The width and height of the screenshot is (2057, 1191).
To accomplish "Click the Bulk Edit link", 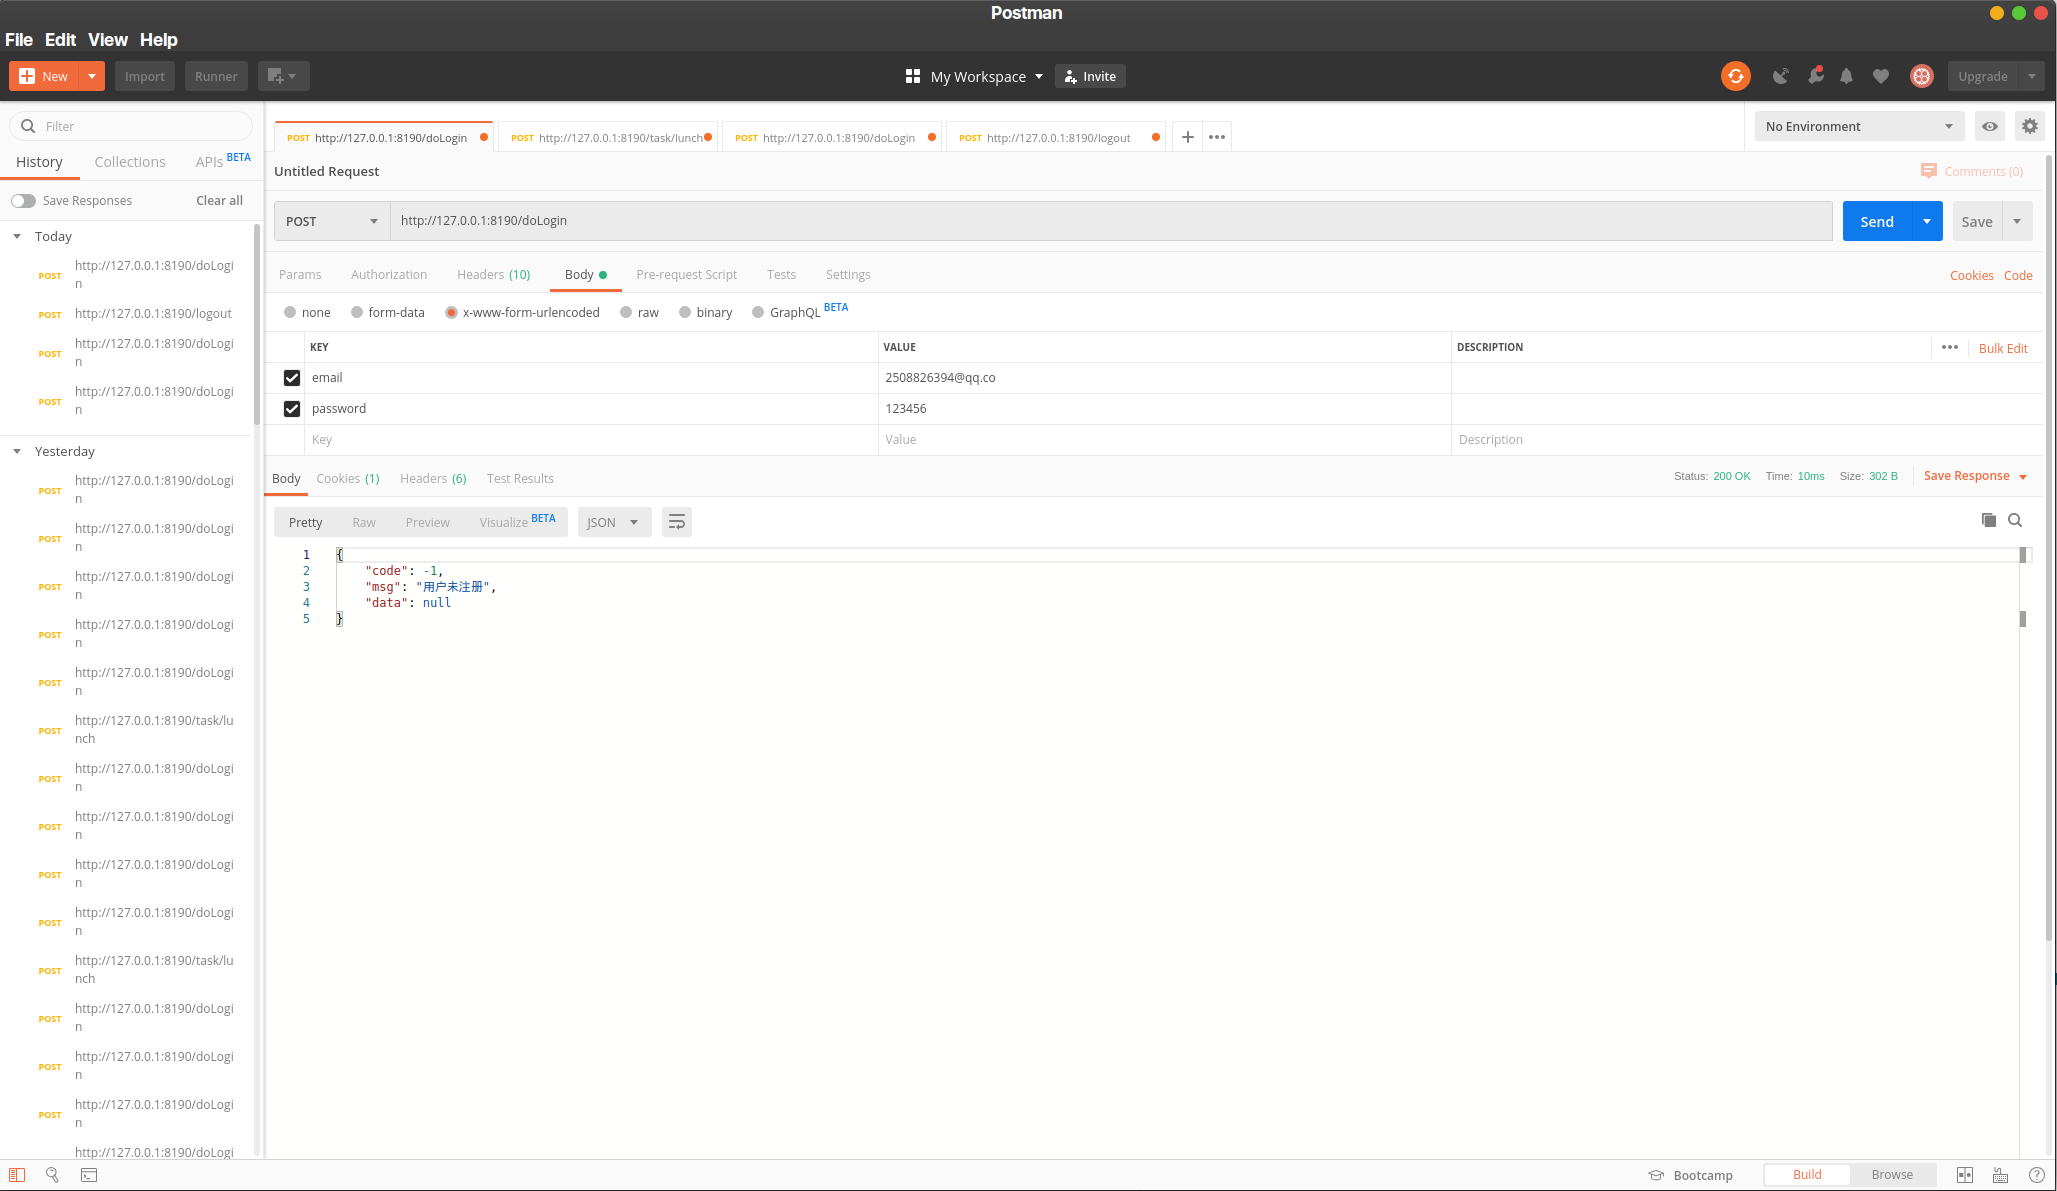I will (x=2002, y=348).
